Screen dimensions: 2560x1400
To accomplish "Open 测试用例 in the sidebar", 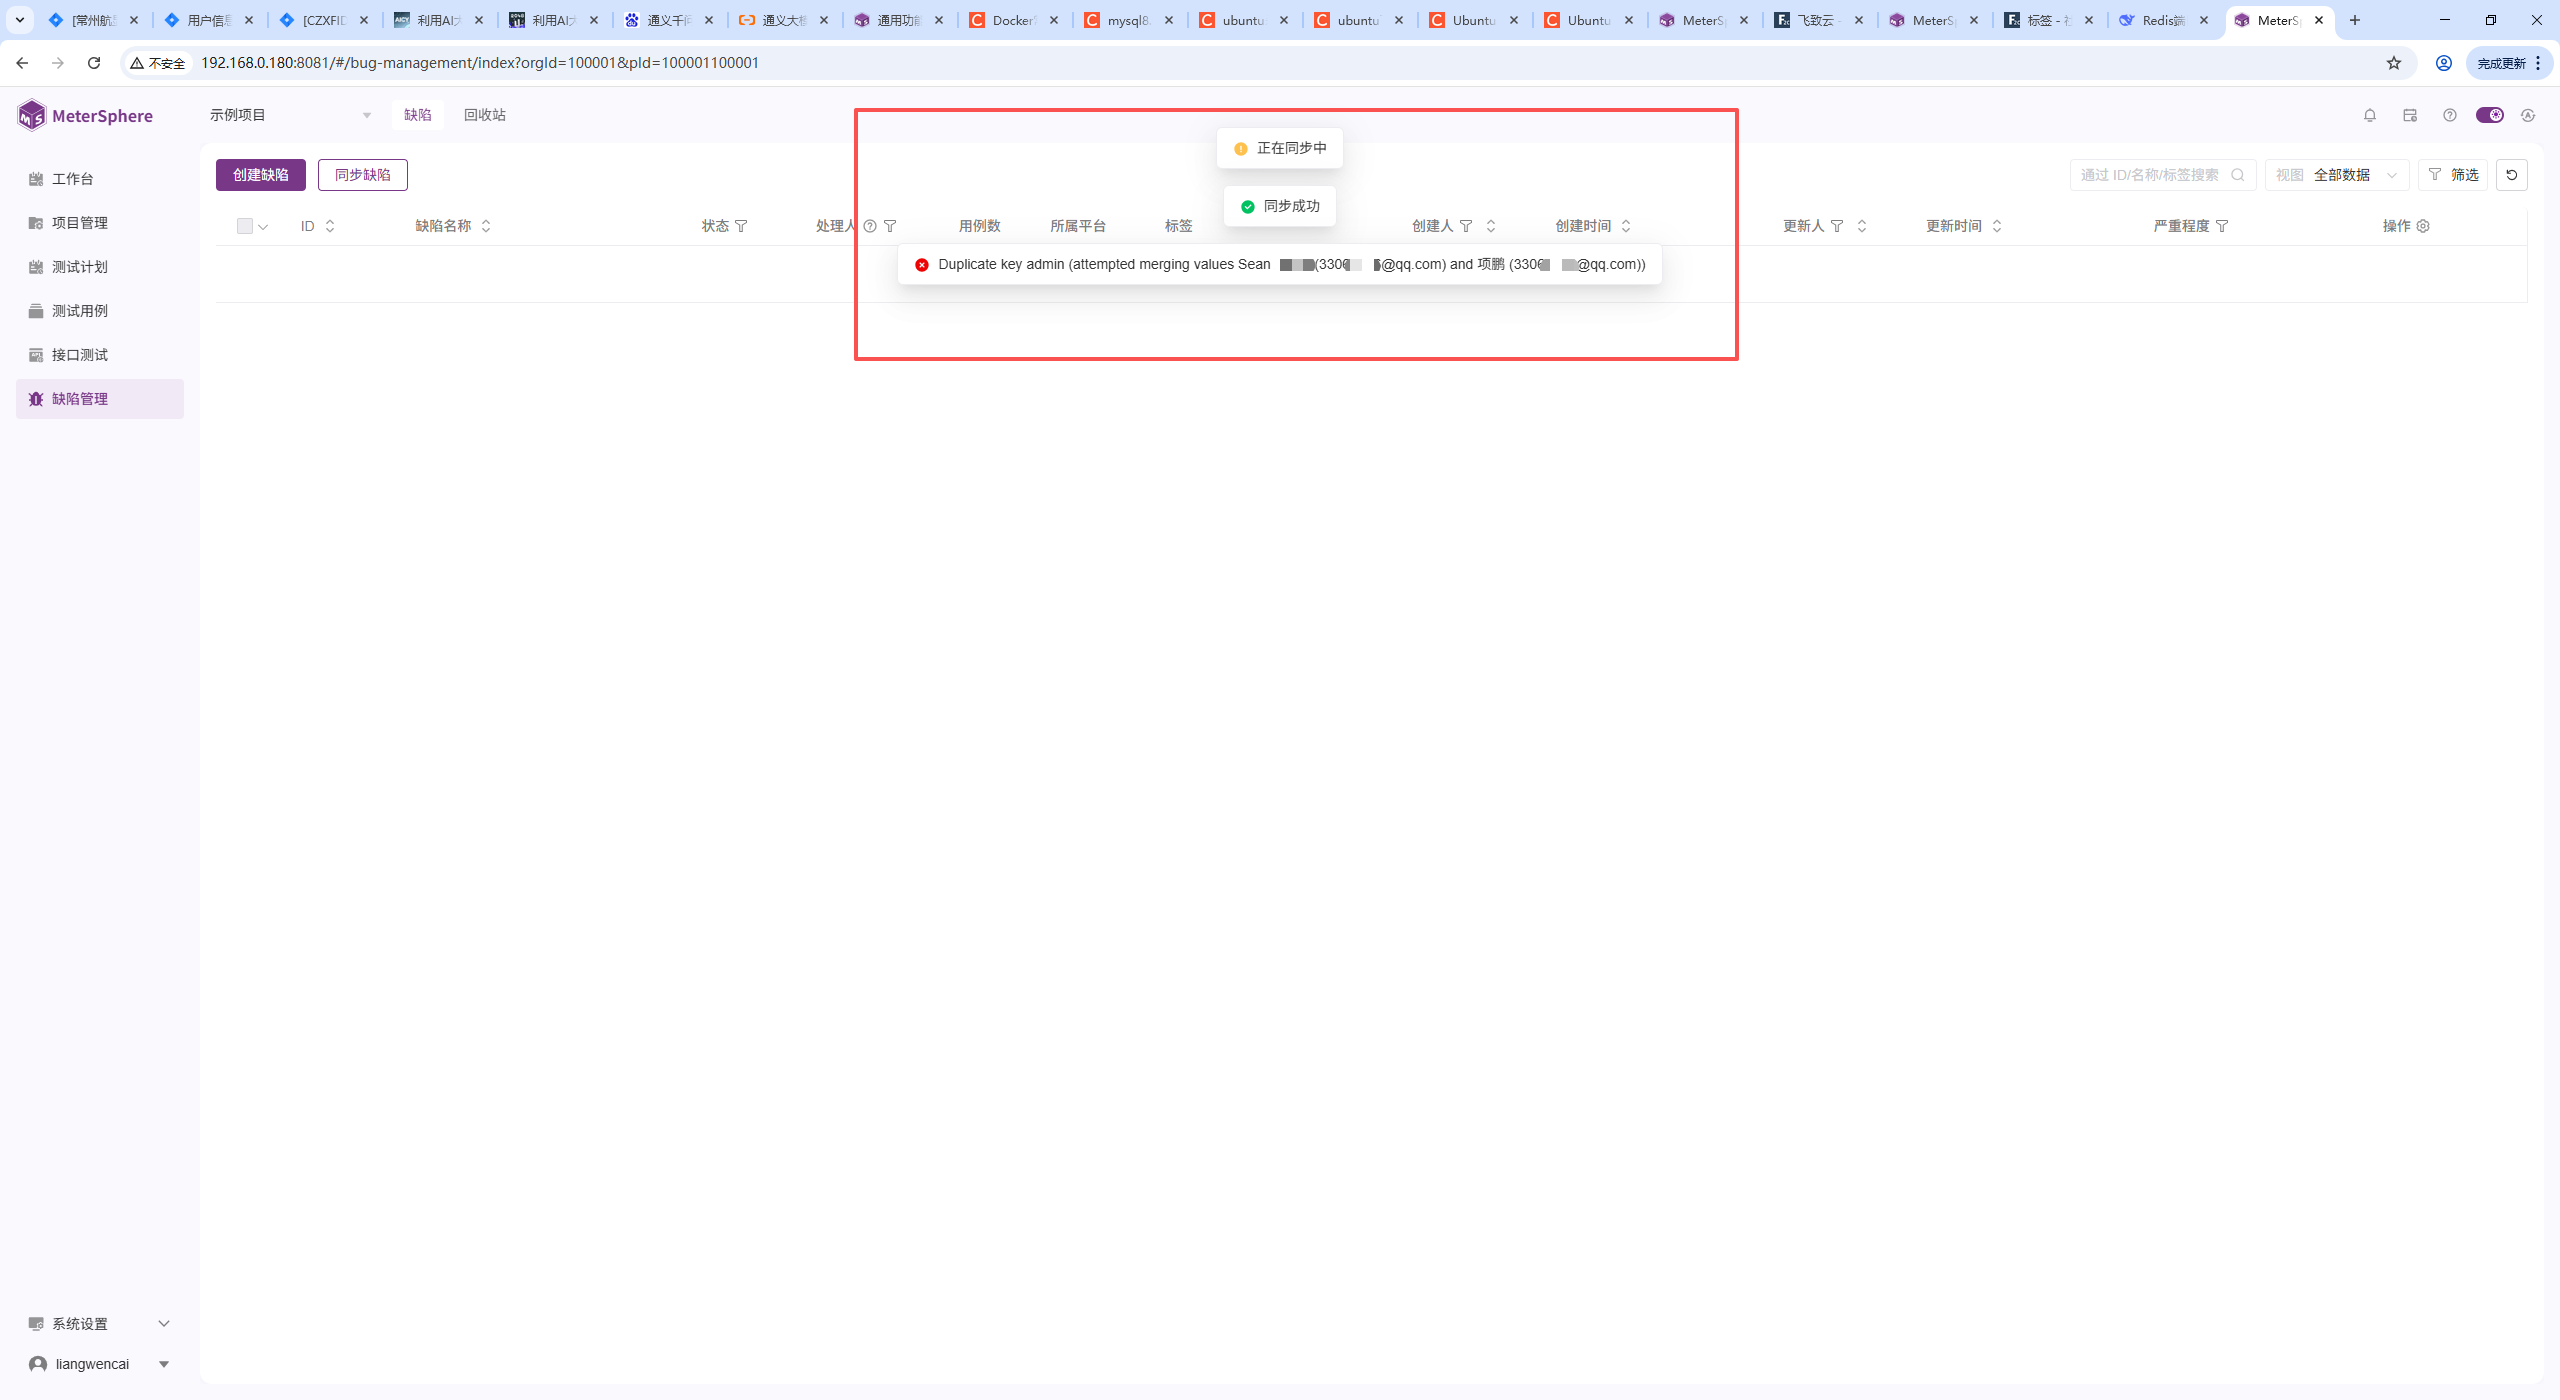I will tap(80, 311).
